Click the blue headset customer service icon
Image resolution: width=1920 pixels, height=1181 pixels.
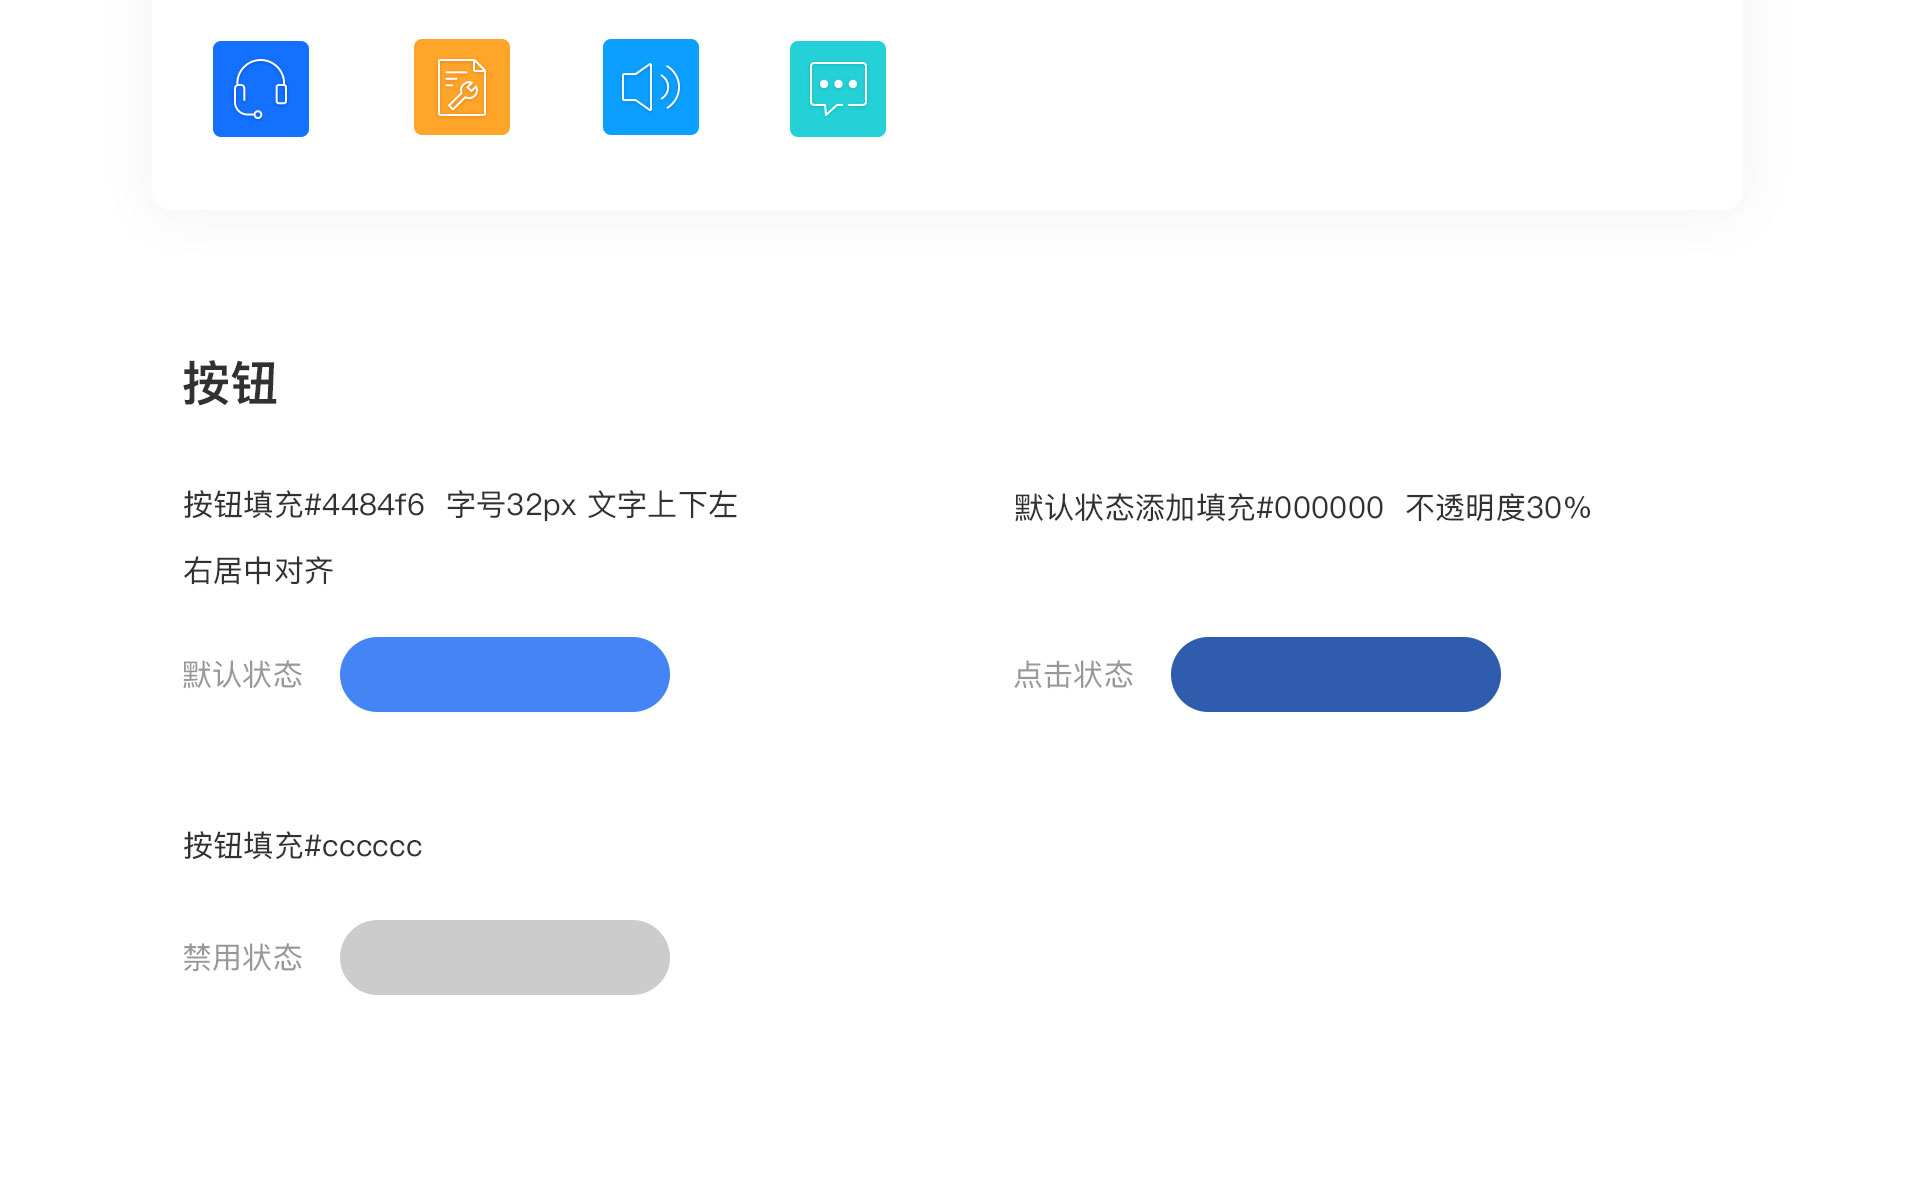(x=260, y=89)
